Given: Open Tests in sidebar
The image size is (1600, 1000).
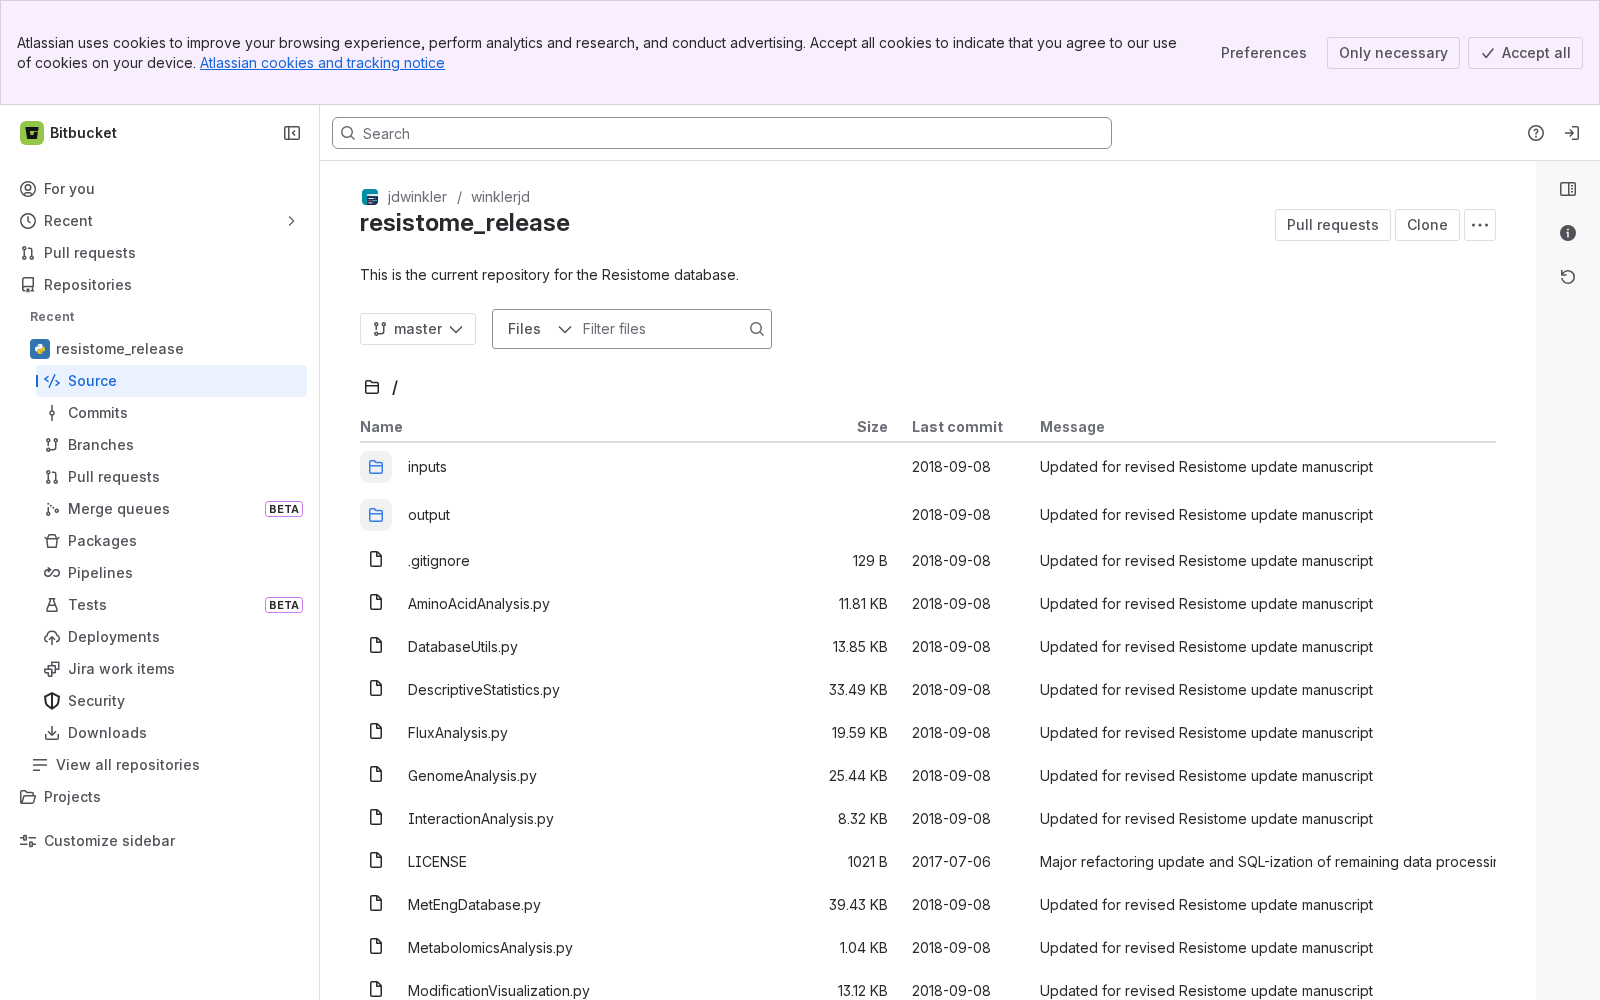Looking at the screenshot, I should click(x=171, y=605).
